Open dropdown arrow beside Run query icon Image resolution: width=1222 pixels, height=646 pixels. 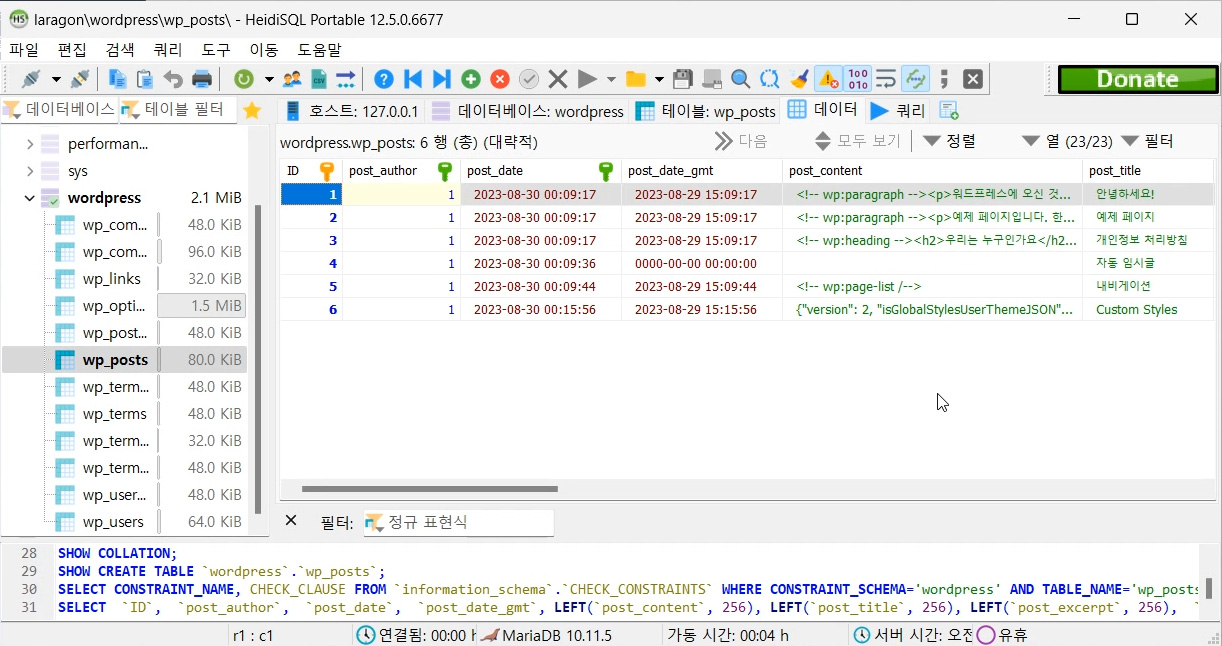click(611, 79)
